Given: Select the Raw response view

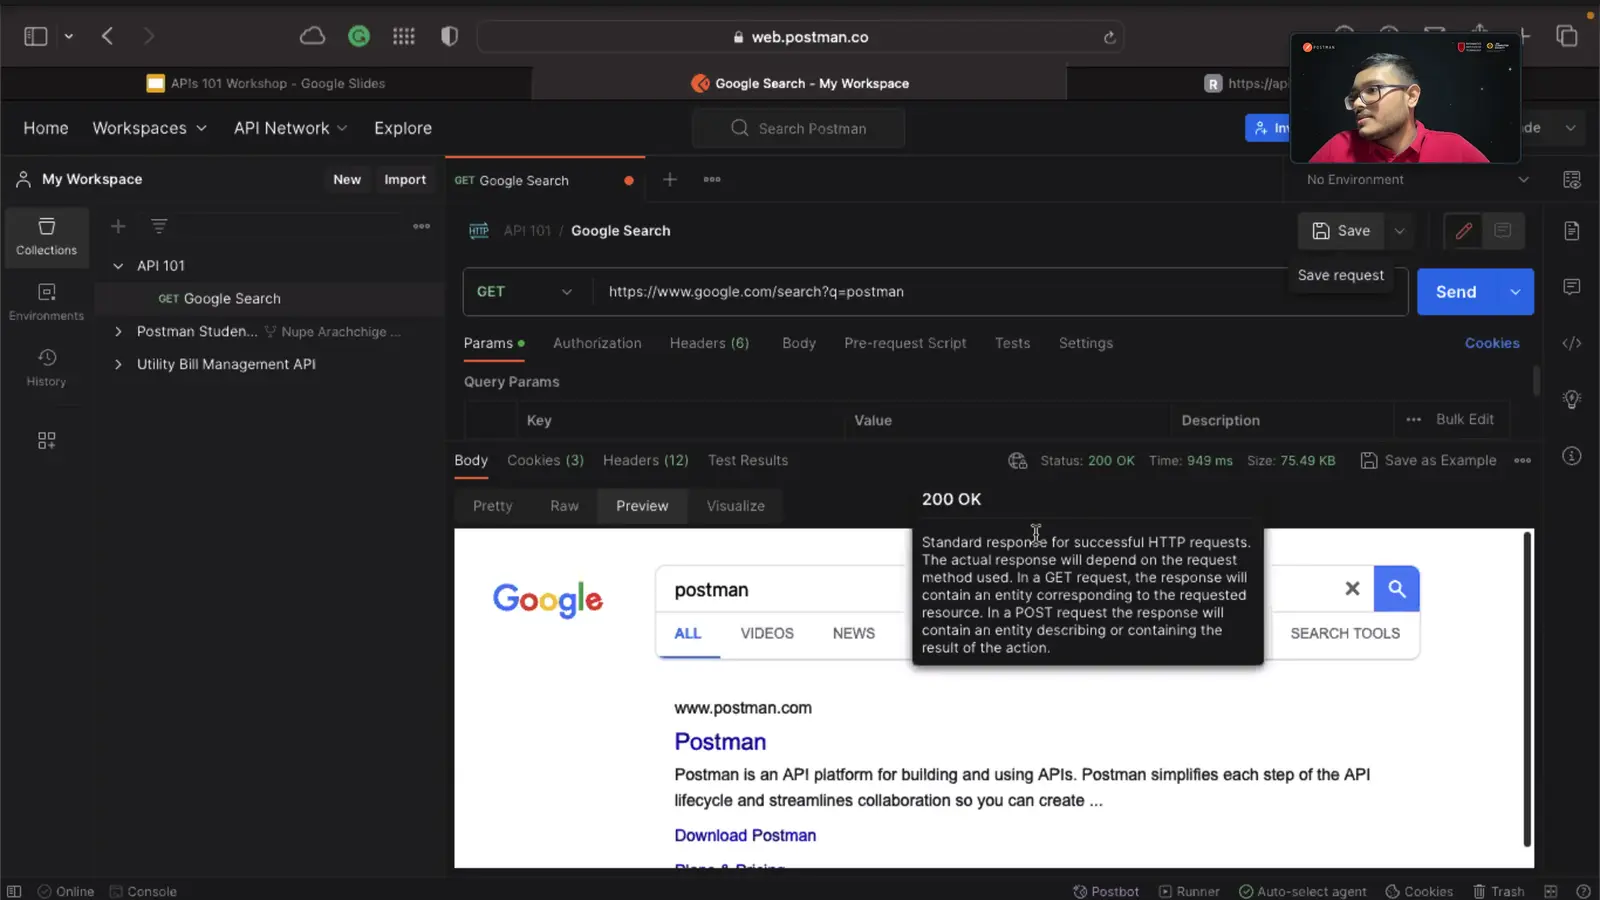Looking at the screenshot, I should pos(564,506).
